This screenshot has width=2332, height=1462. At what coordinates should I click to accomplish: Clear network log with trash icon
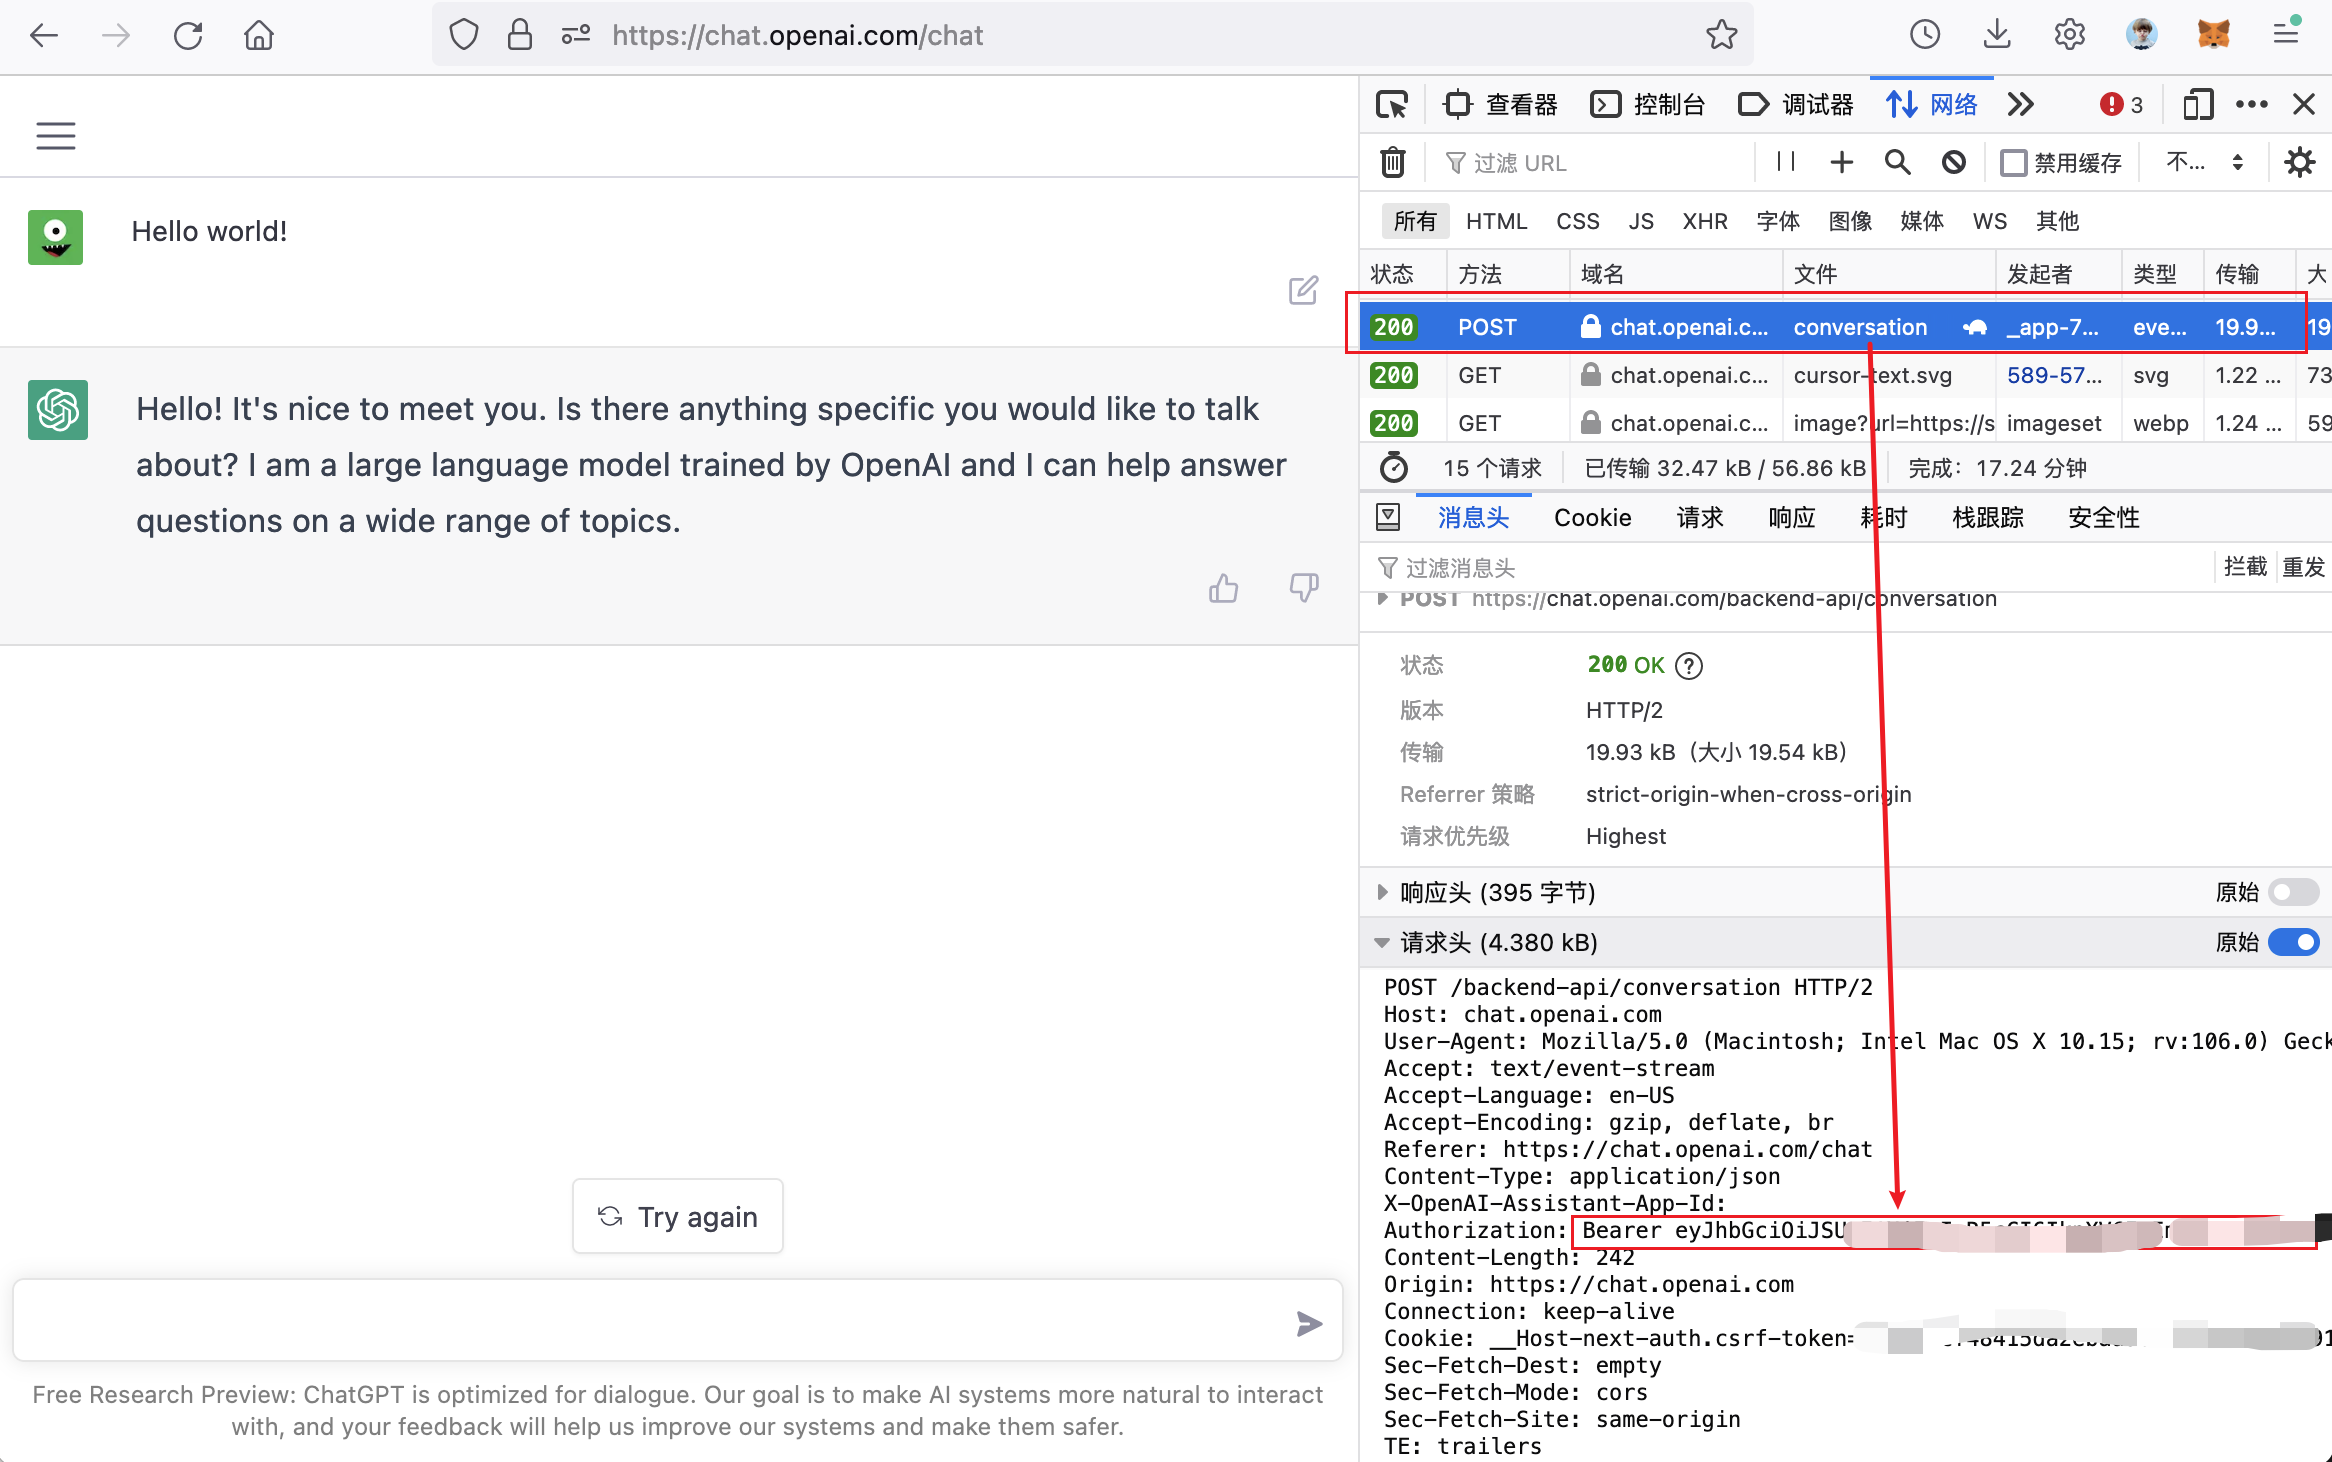(1392, 162)
